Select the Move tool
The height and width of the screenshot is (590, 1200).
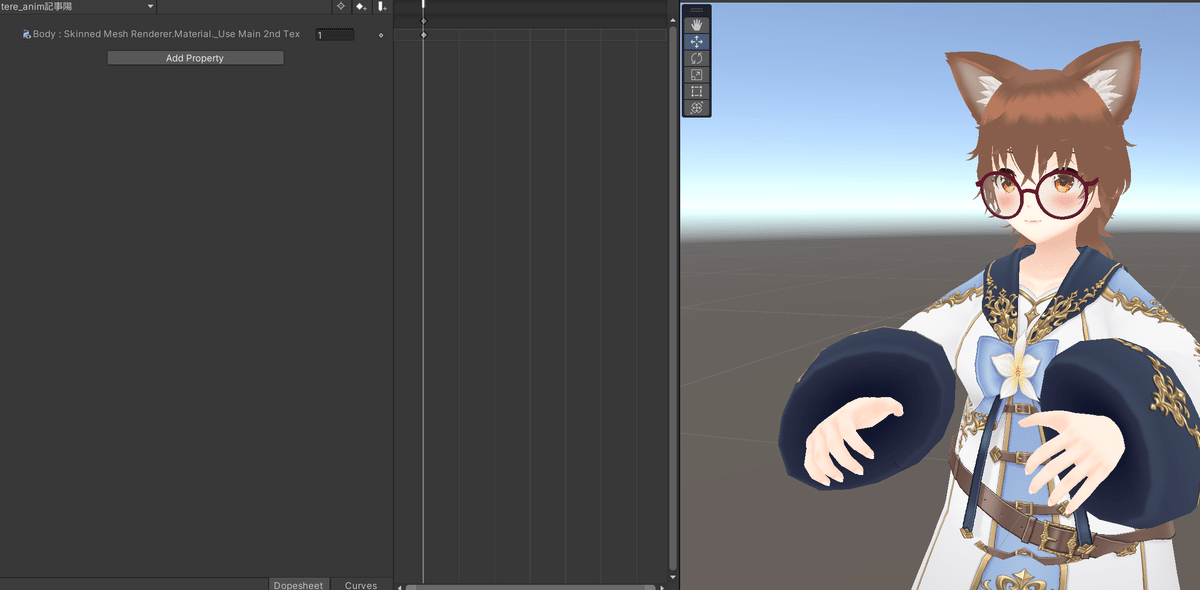[x=697, y=42]
